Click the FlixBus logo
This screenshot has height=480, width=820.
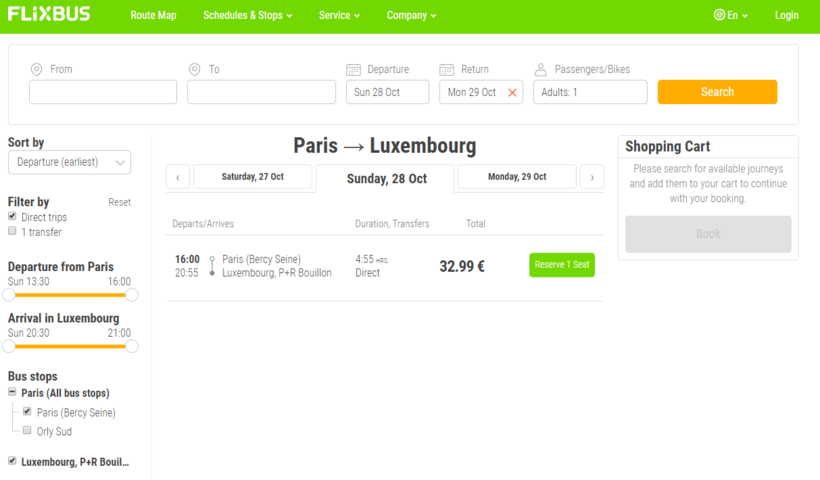click(x=49, y=15)
